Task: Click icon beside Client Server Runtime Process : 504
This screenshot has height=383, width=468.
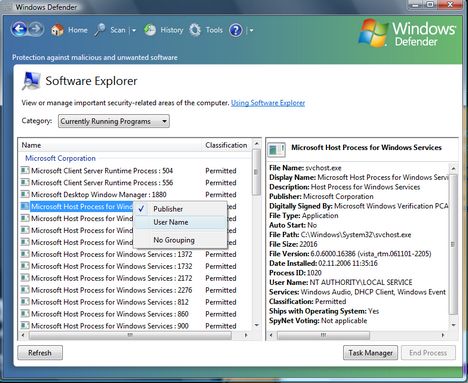Action: pyautogui.click(x=25, y=171)
